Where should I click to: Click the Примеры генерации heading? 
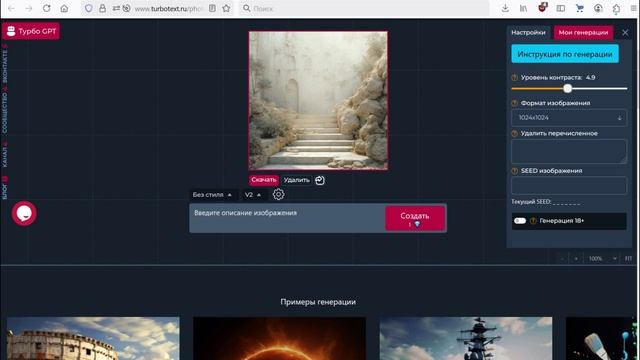click(318, 302)
